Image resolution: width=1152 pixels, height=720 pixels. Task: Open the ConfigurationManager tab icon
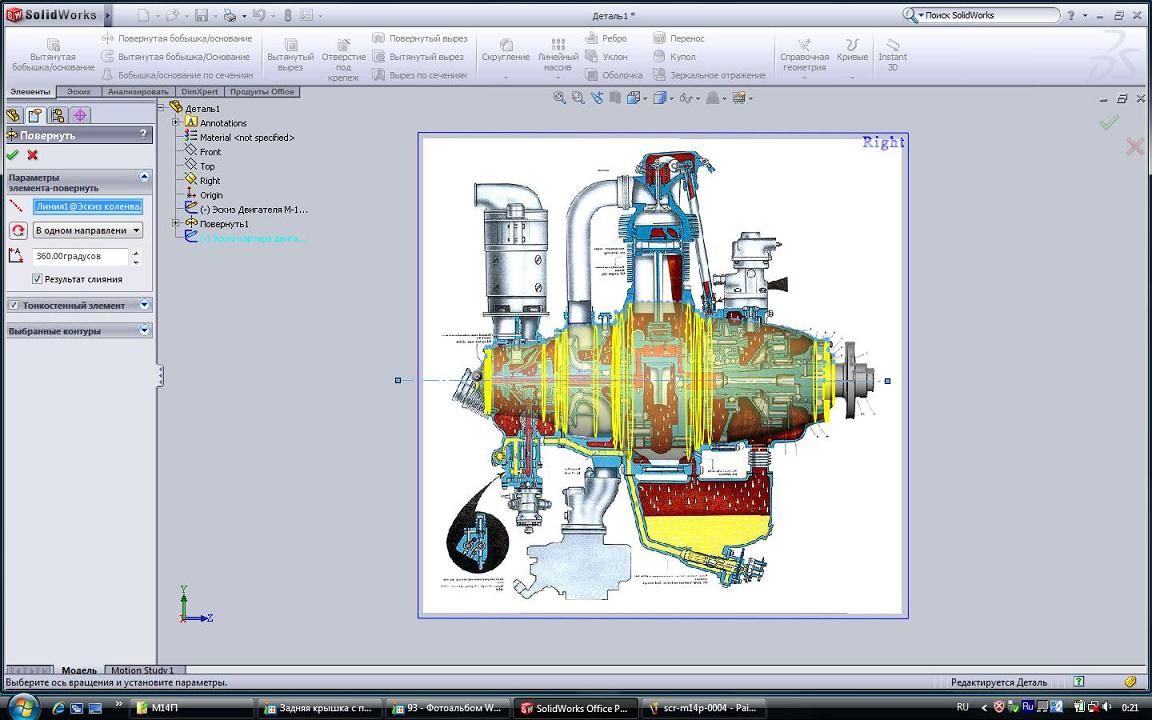click(57, 116)
